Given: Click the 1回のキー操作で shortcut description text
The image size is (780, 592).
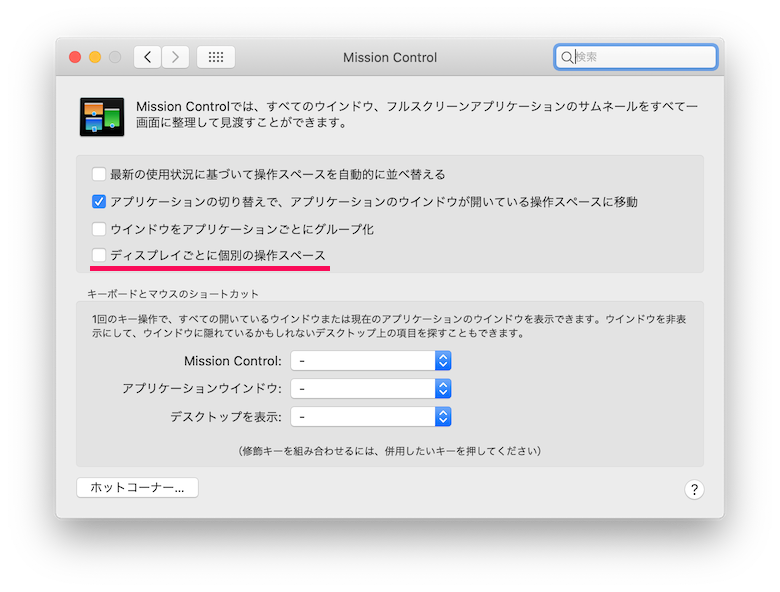Looking at the screenshot, I should point(389,326).
